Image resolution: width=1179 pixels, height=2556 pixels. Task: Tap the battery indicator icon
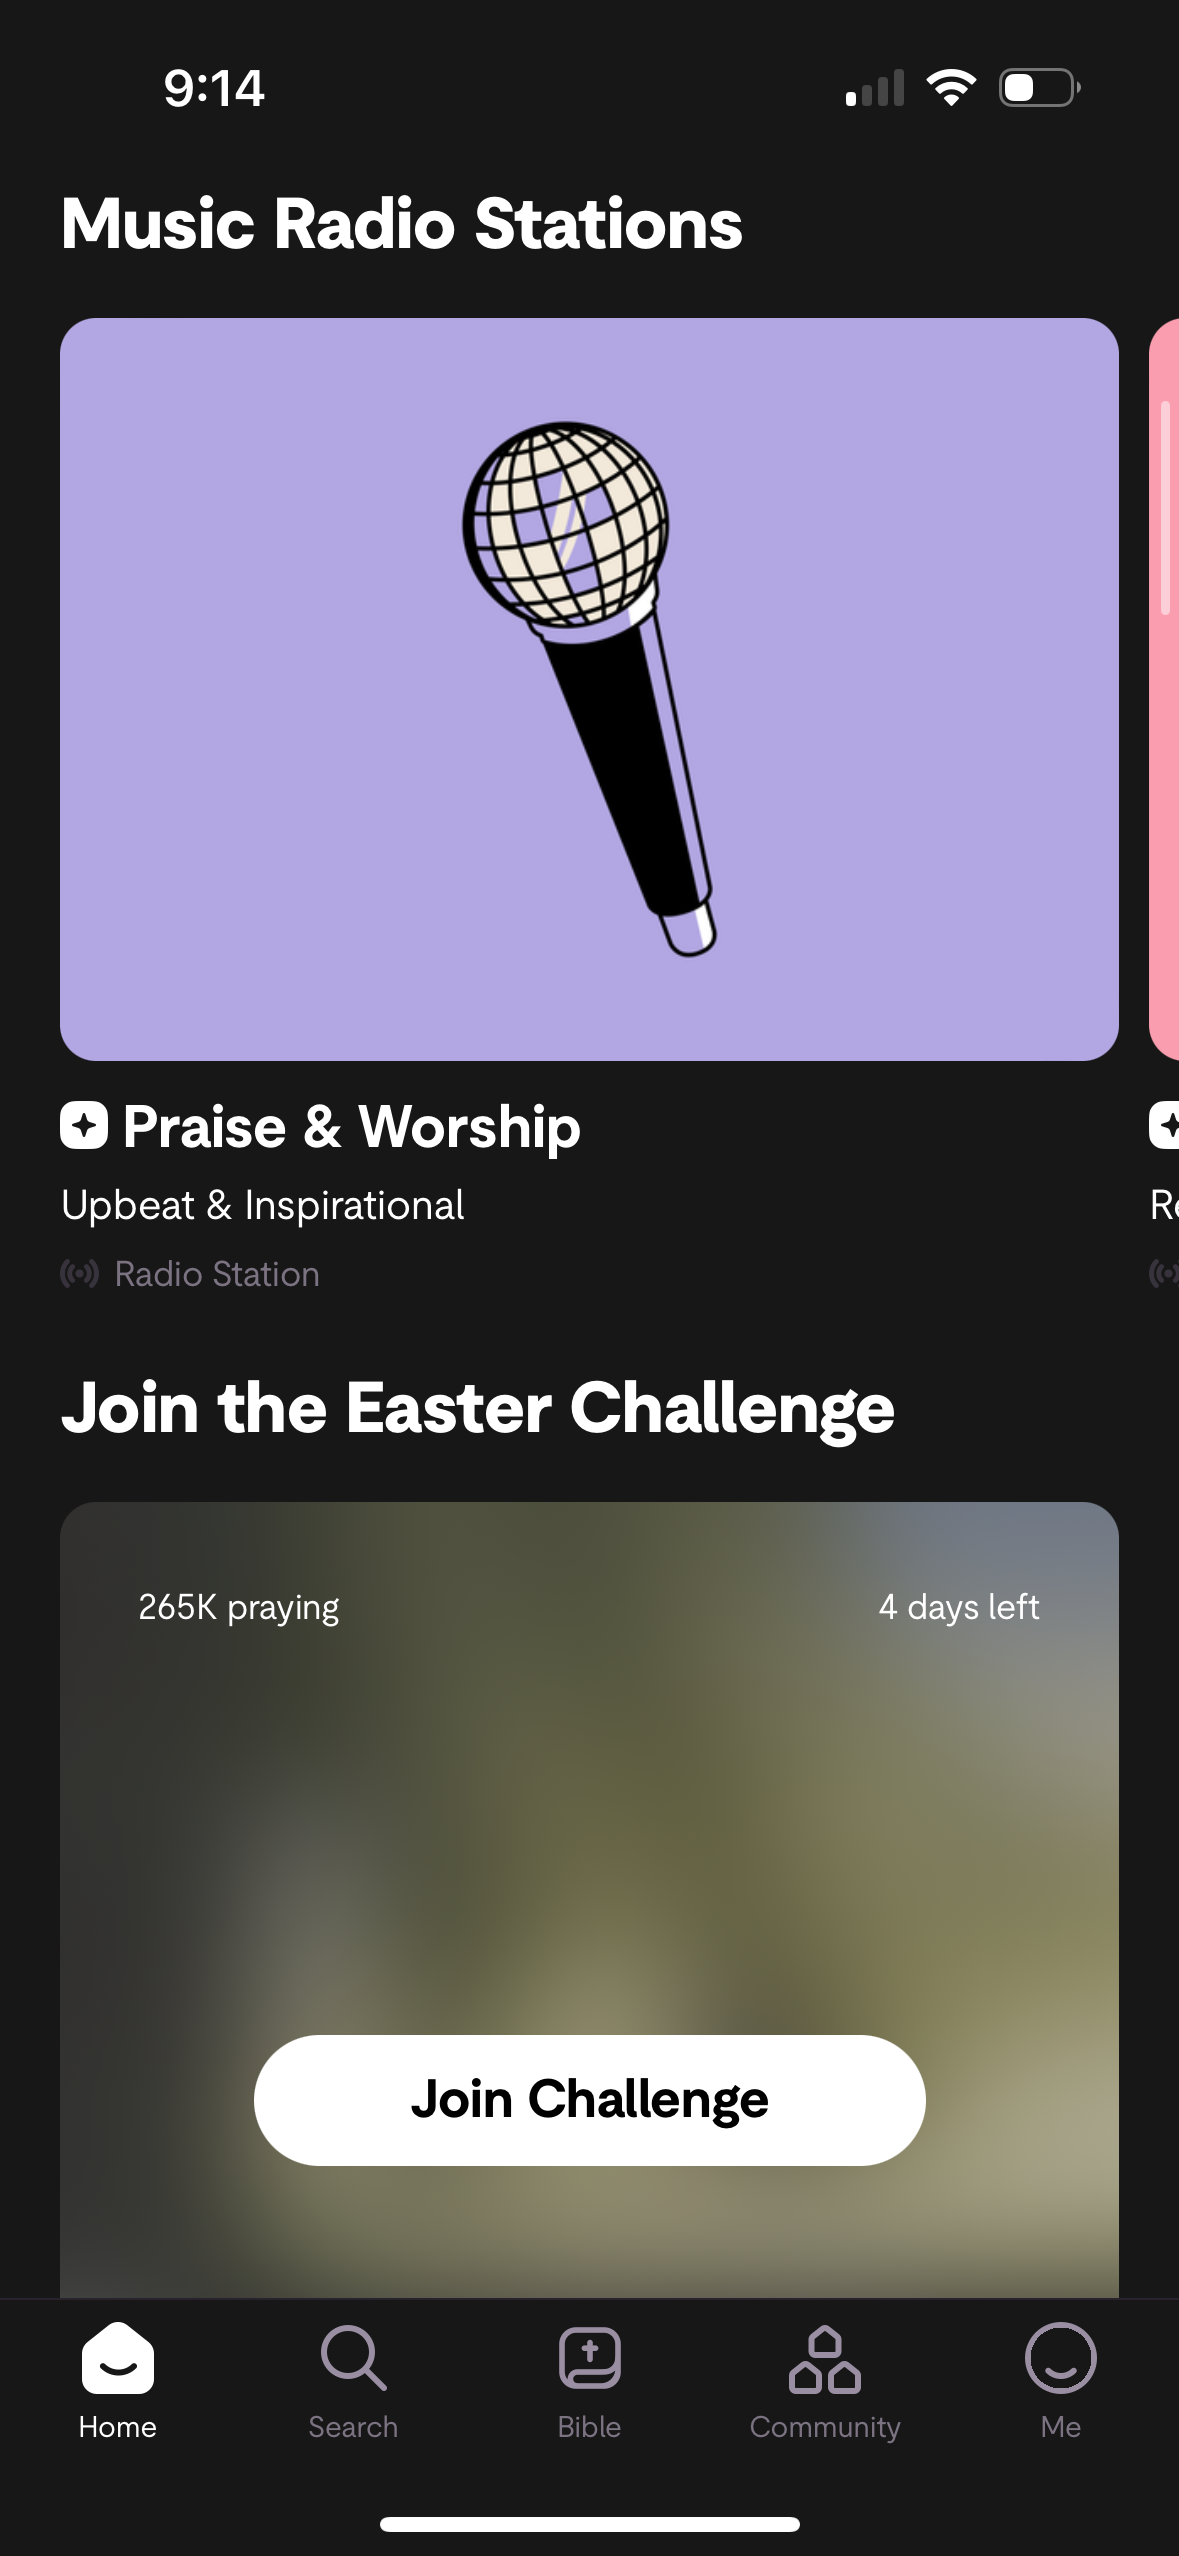(1039, 88)
